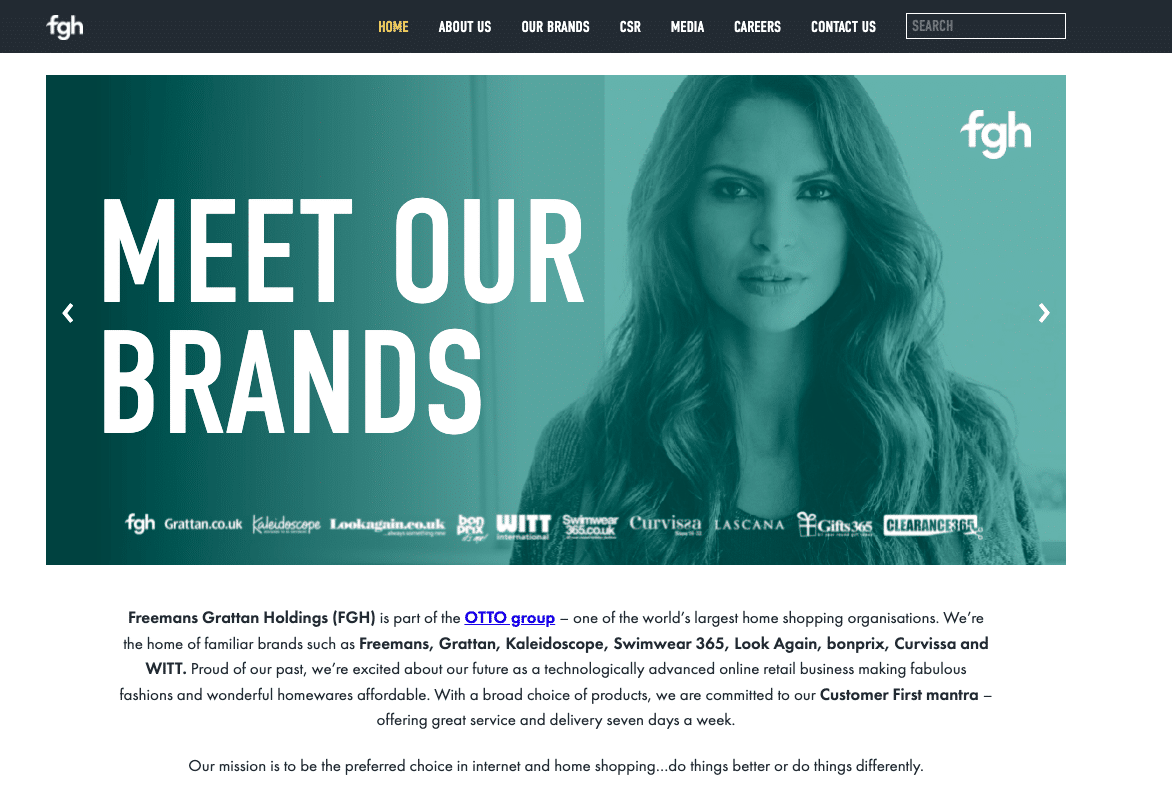The image size is (1172, 800).
Task: Click the Lookagain.co.uk brand logo
Action: pyautogui.click(x=388, y=525)
